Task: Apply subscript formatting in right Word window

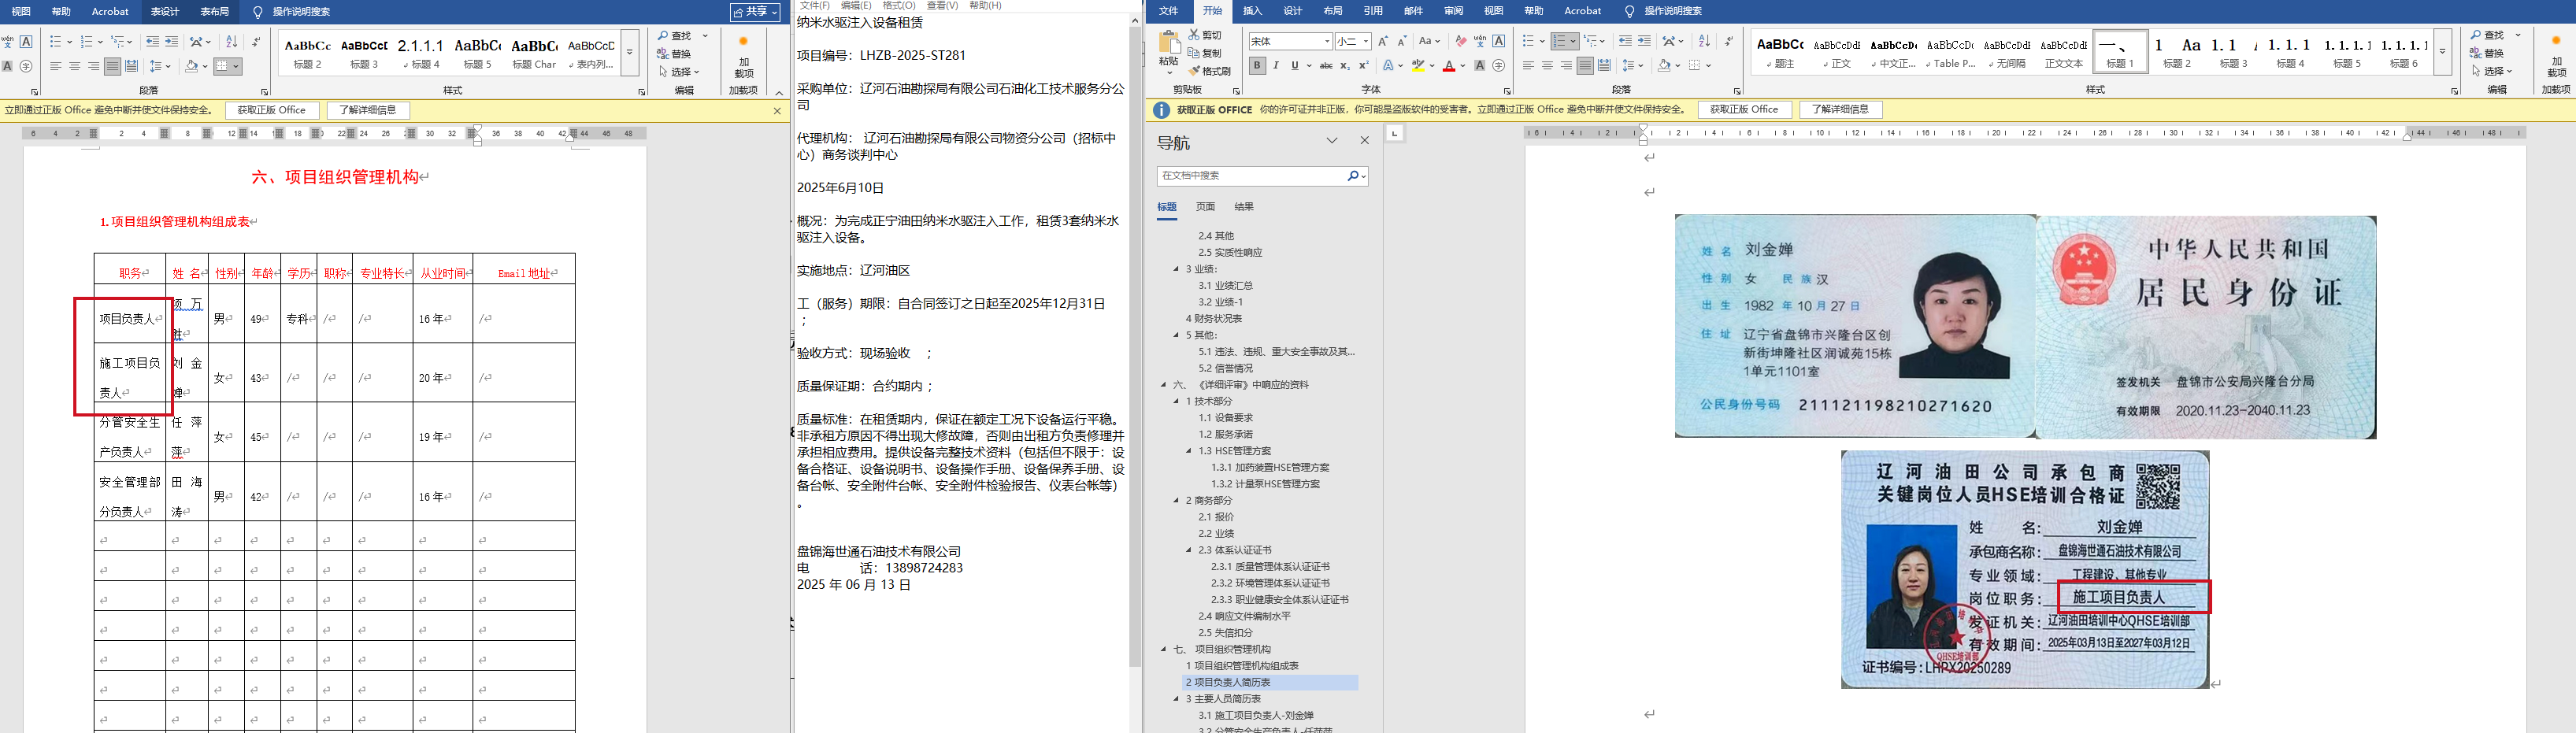Action: pyautogui.click(x=1344, y=66)
